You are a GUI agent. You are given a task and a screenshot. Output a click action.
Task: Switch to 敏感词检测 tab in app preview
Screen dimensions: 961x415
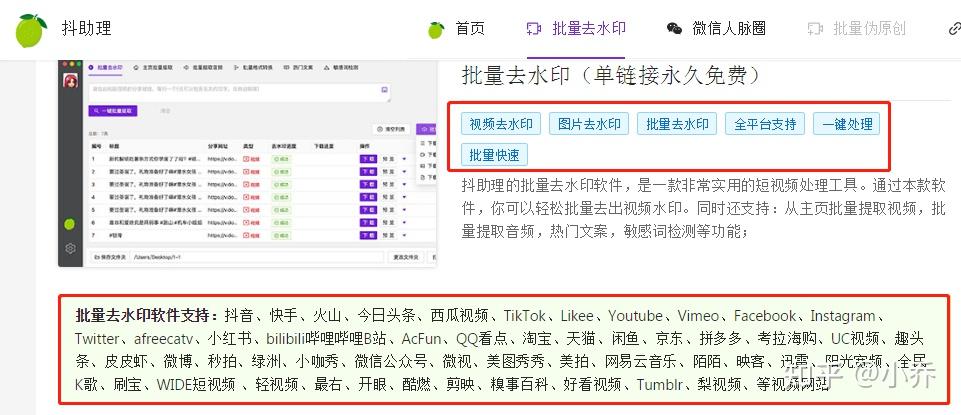point(341,67)
